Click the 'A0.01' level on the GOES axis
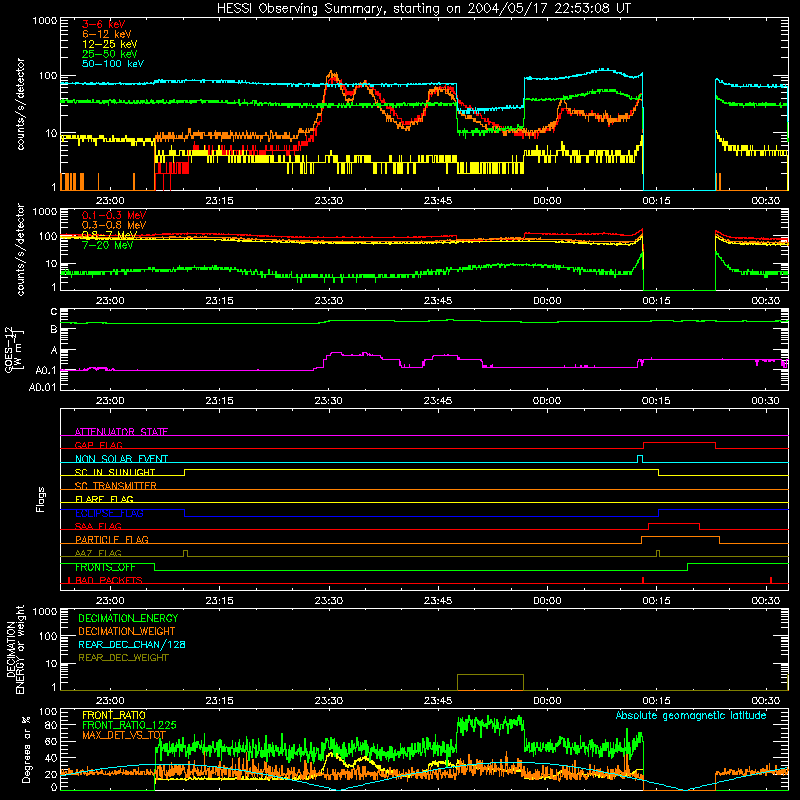 pyautogui.click(x=43, y=387)
